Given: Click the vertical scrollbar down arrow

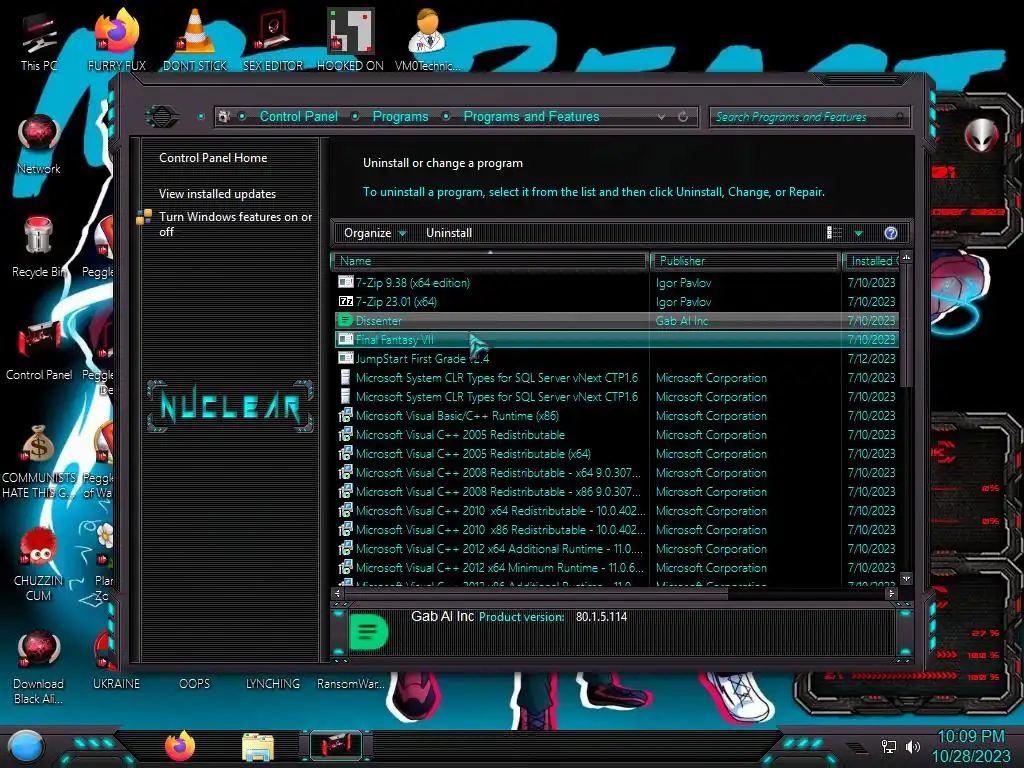Looking at the screenshot, I should (x=906, y=579).
